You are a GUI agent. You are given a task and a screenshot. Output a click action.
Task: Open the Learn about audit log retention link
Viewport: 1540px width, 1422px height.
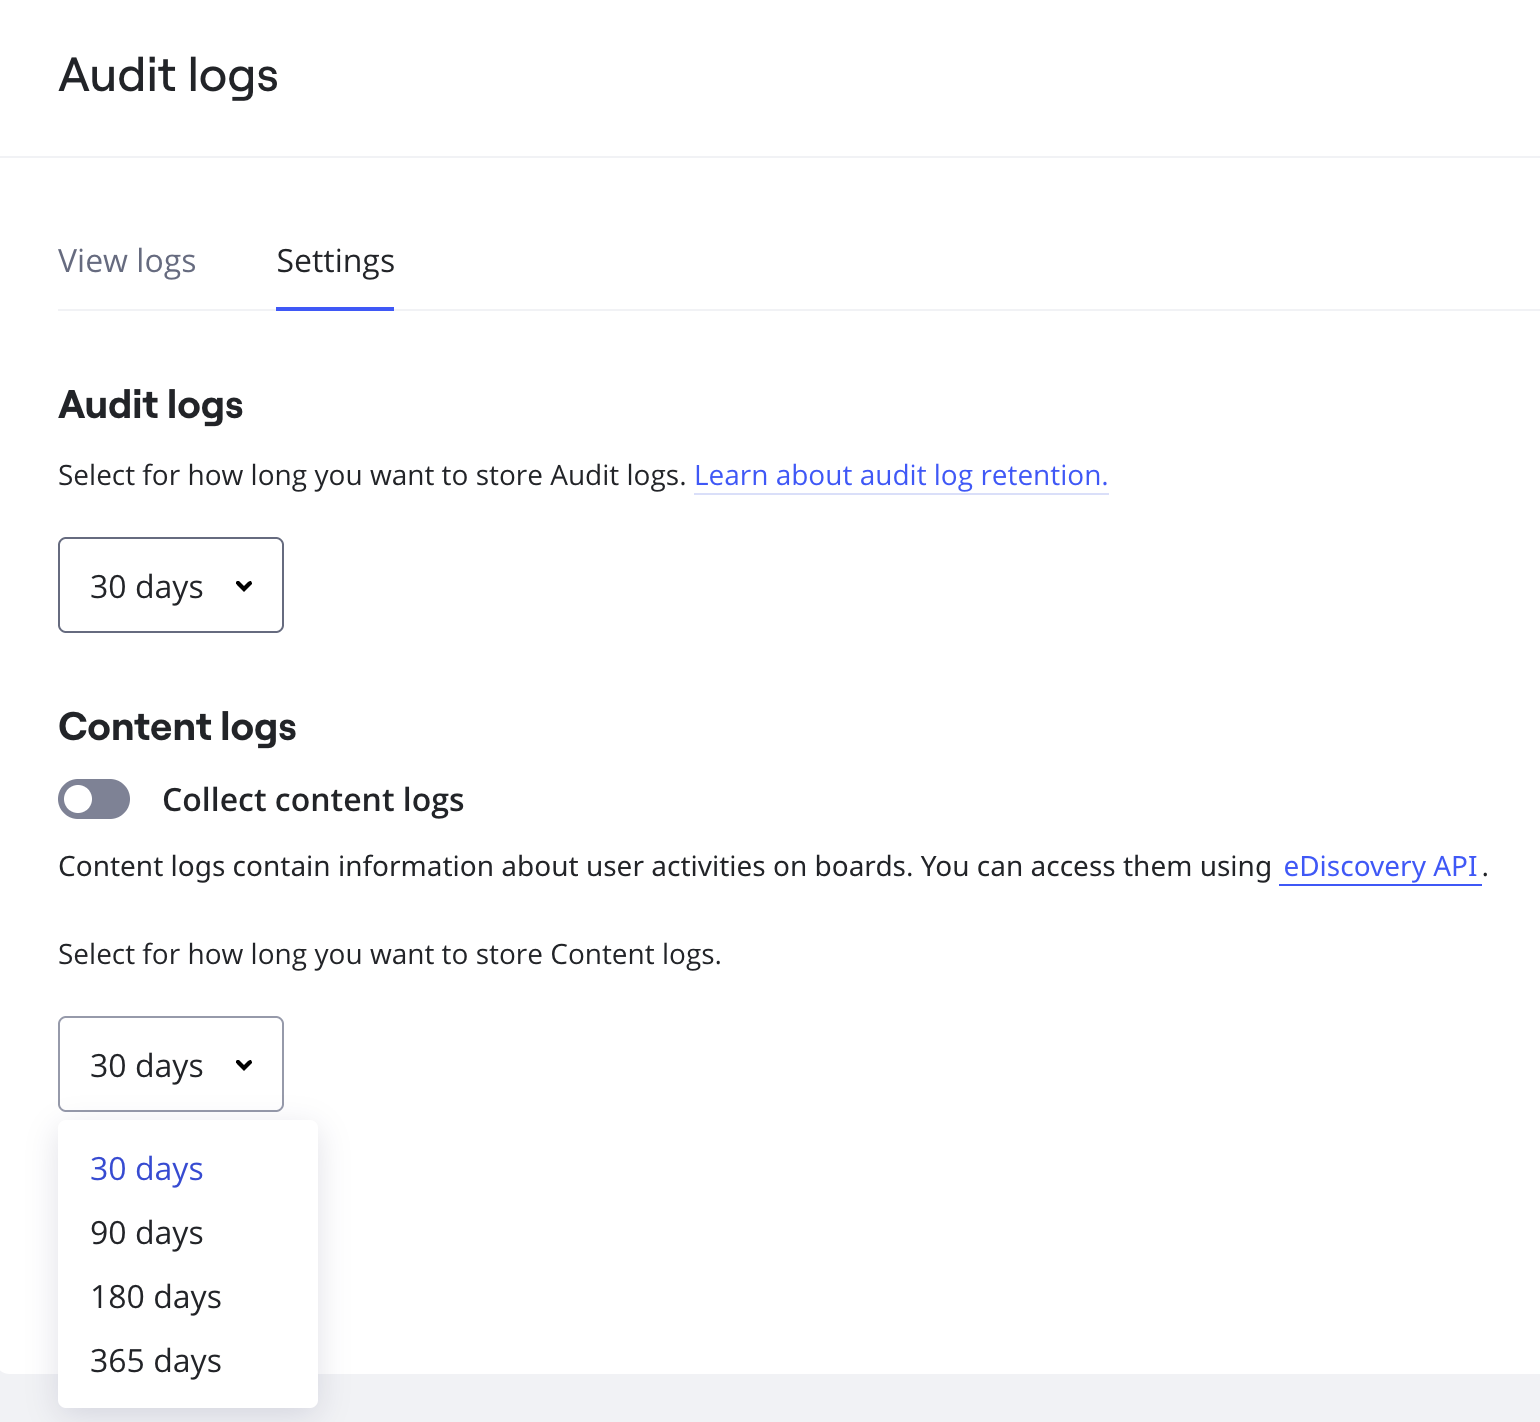point(900,475)
